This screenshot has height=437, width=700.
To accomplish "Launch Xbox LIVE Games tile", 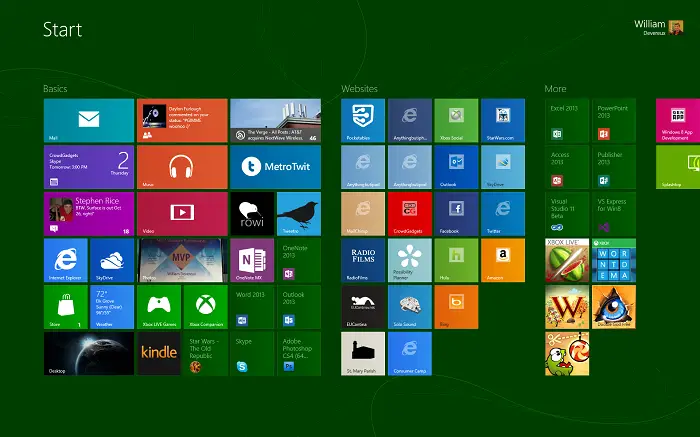I will pos(159,307).
